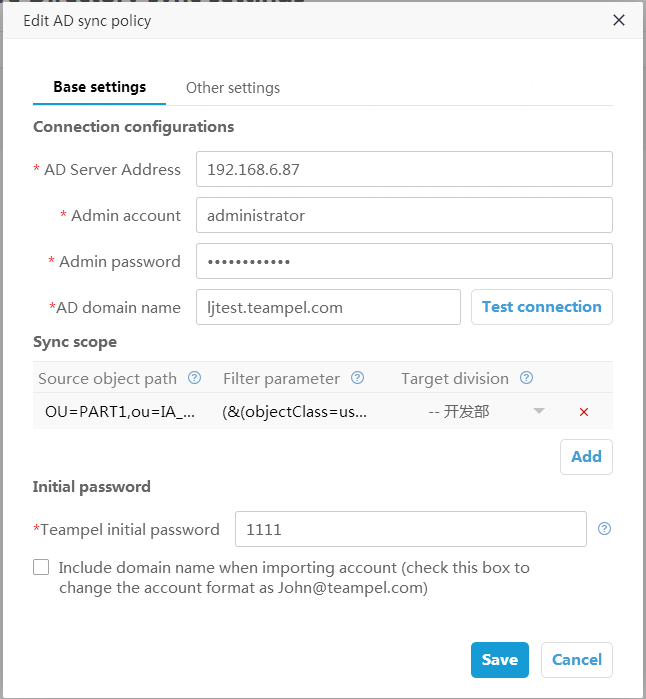
Task: Edit the AD domain name field
Action: 328,307
